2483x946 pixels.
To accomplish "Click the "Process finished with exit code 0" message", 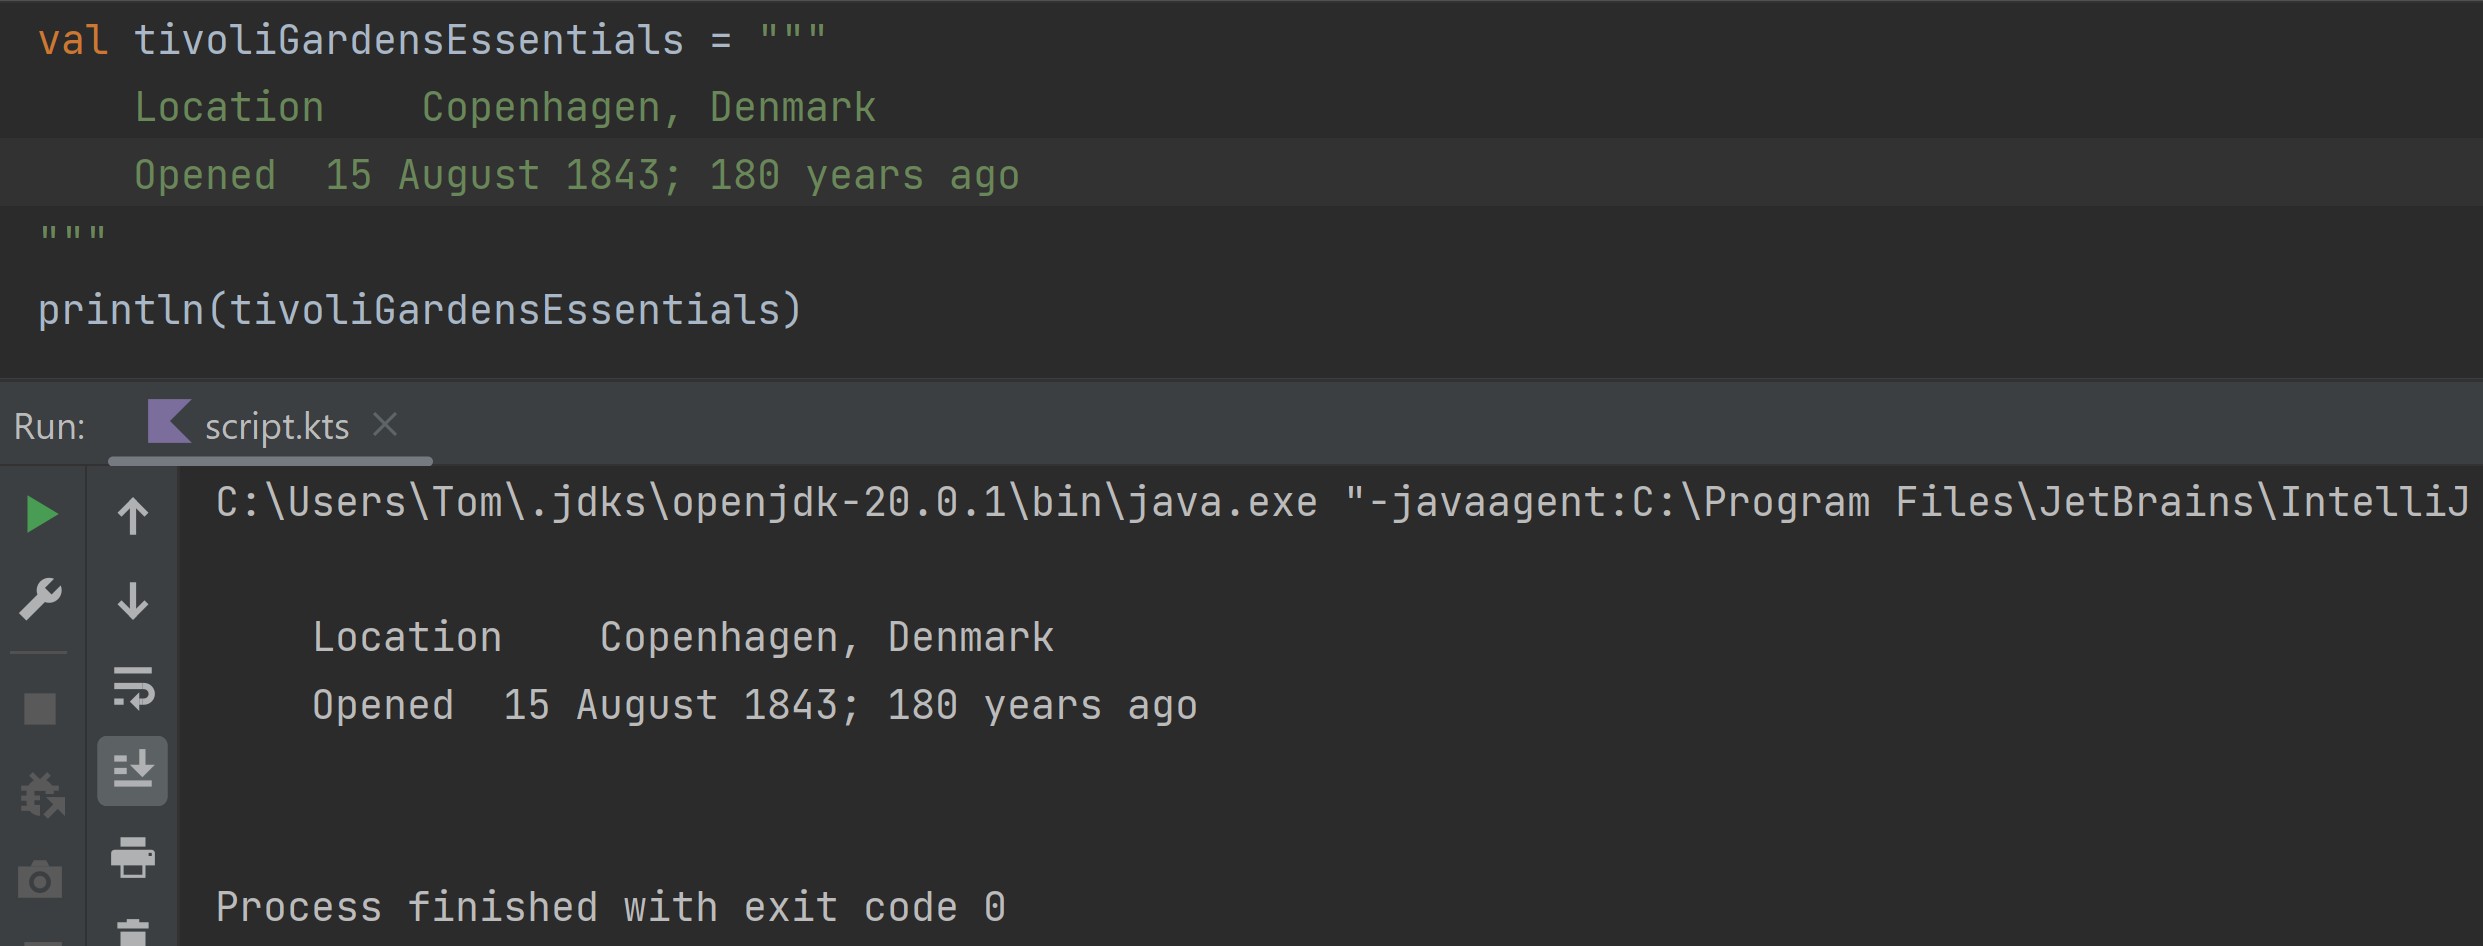I will click(610, 907).
